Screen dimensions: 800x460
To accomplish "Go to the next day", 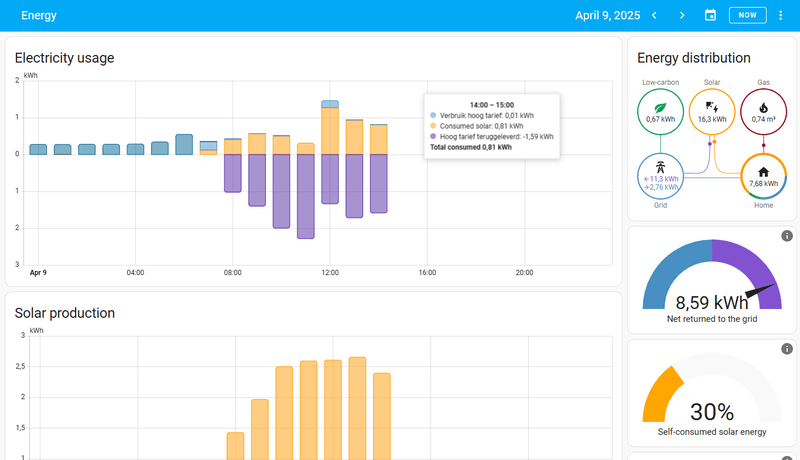I will click(682, 15).
